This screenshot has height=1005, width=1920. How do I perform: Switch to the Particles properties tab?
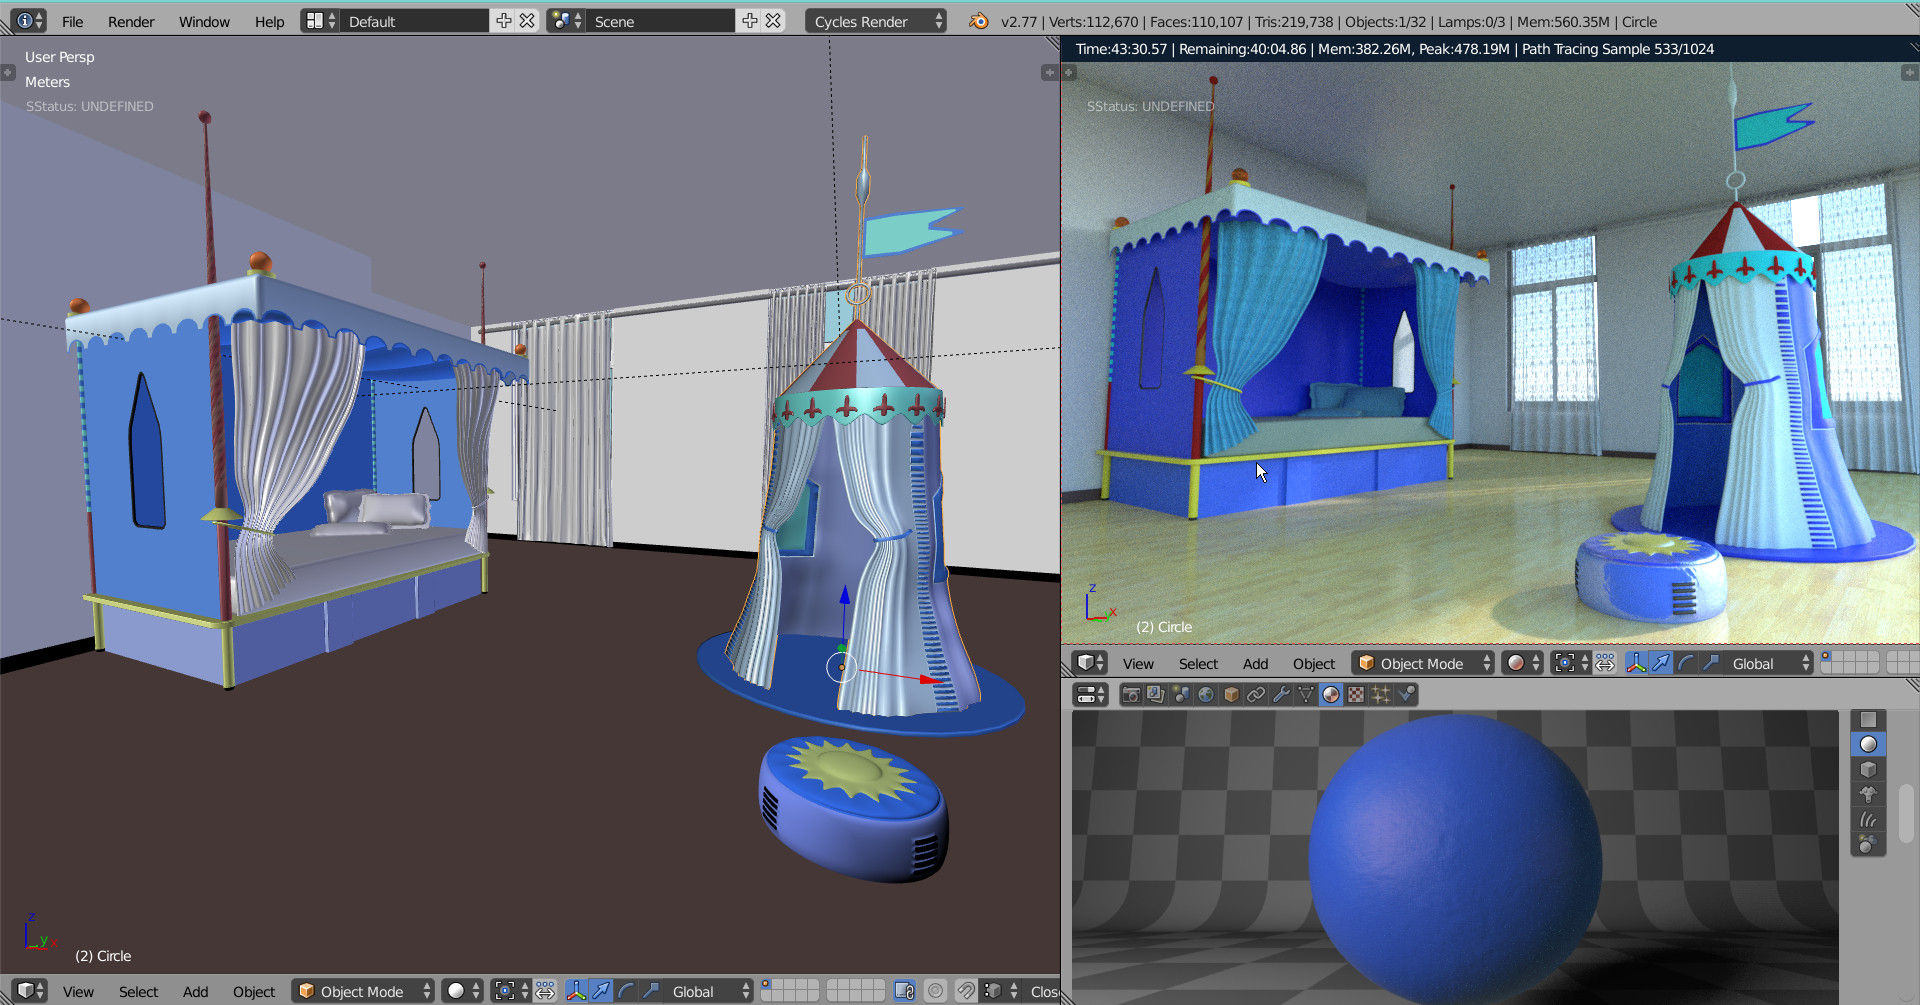coord(1381,695)
